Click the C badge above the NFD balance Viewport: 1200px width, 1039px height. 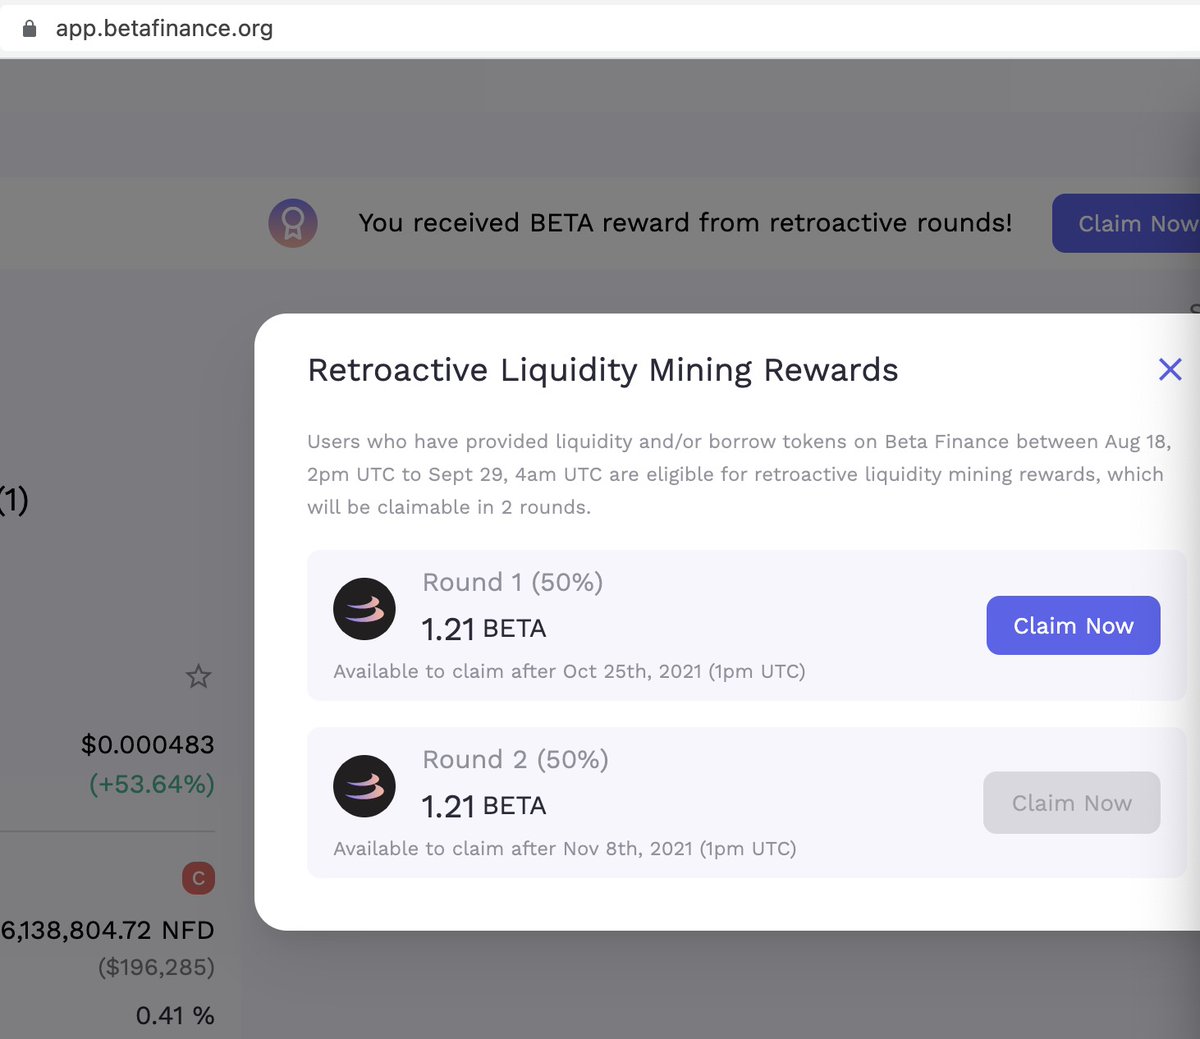(x=198, y=878)
